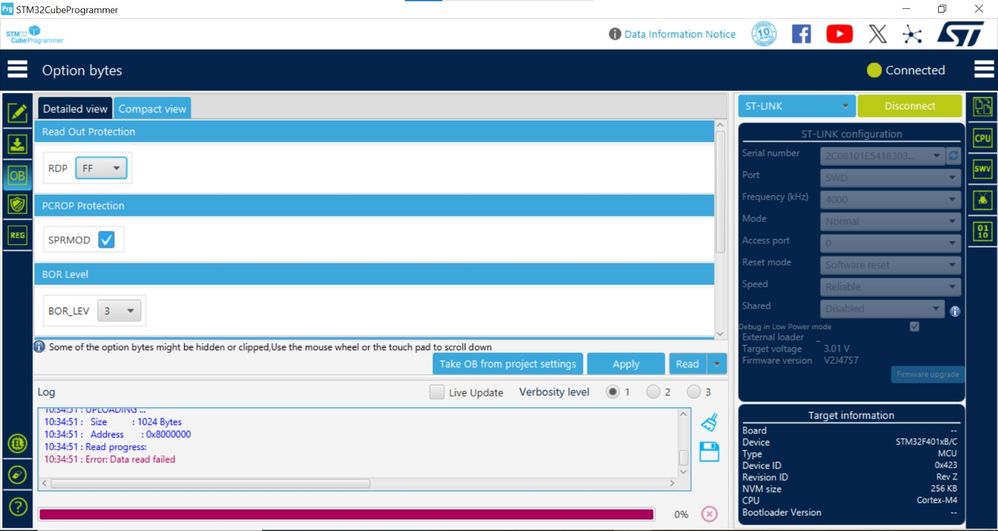Cancel the operation with X circle icon
Image resolution: width=998 pixels, height=531 pixels.
pyautogui.click(x=709, y=514)
